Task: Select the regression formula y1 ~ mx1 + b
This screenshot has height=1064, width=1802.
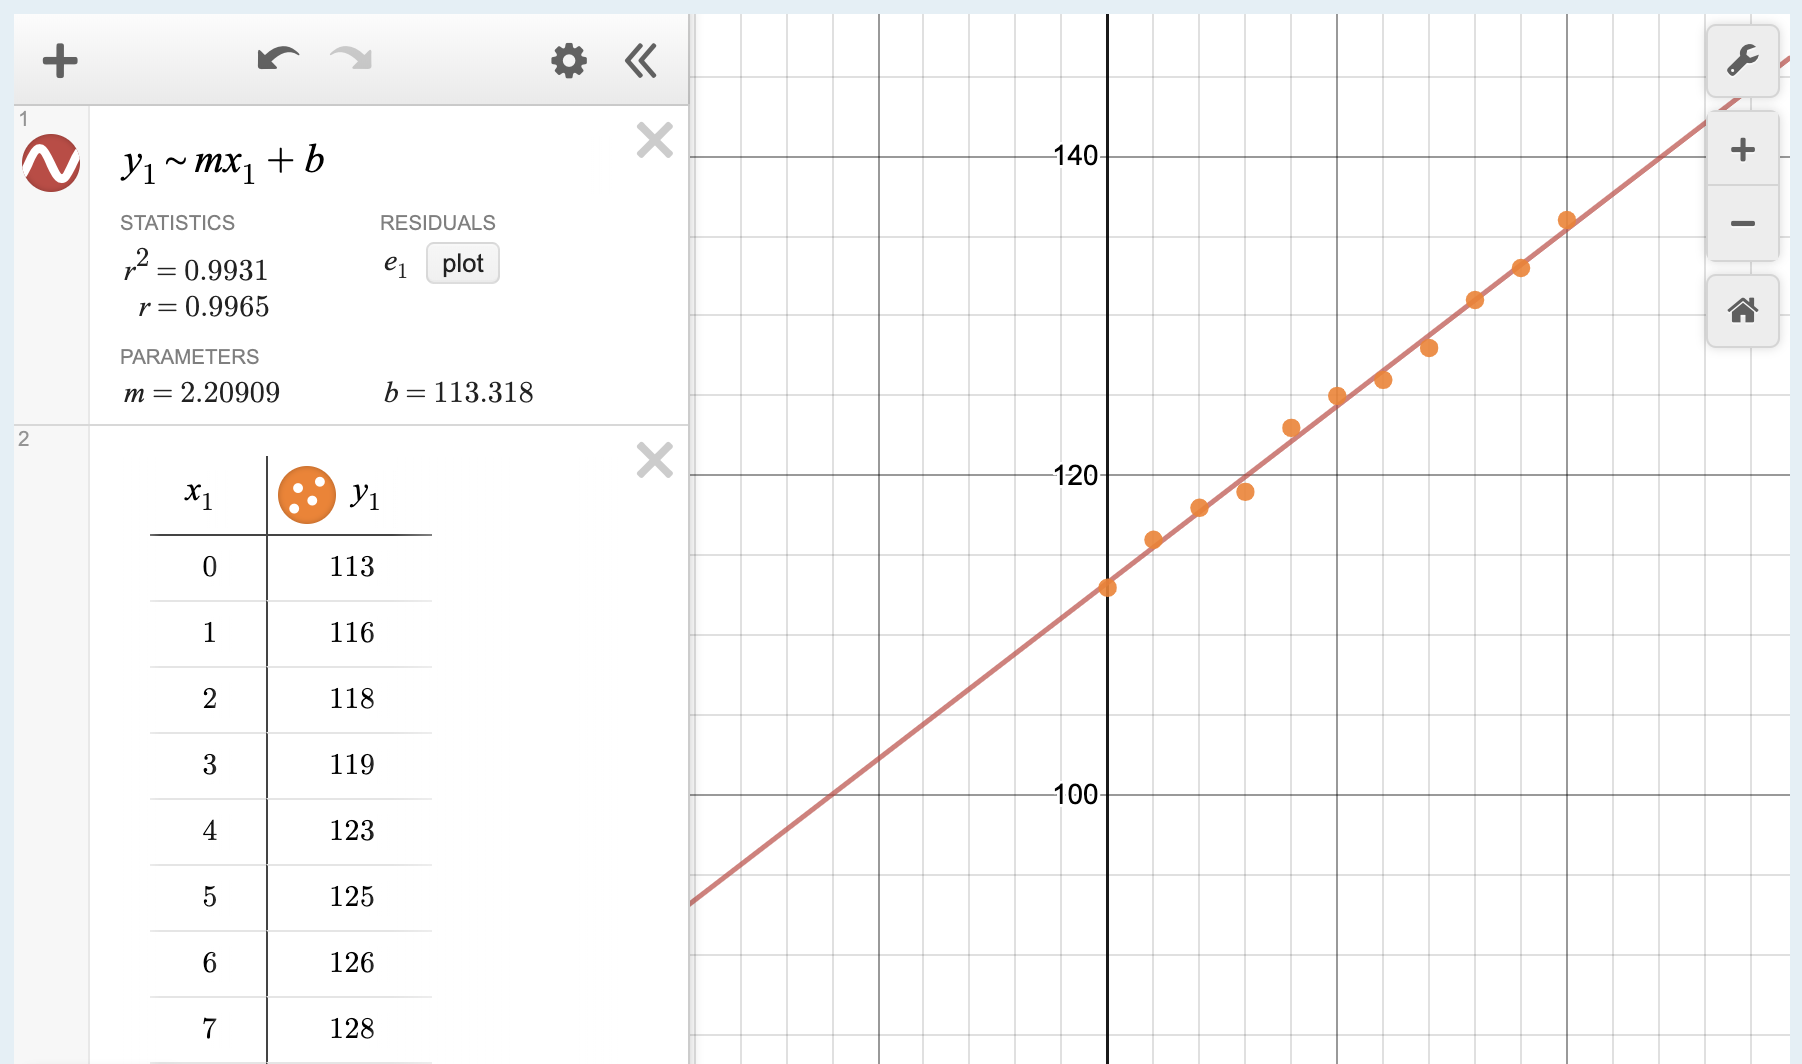Action: 223,162
